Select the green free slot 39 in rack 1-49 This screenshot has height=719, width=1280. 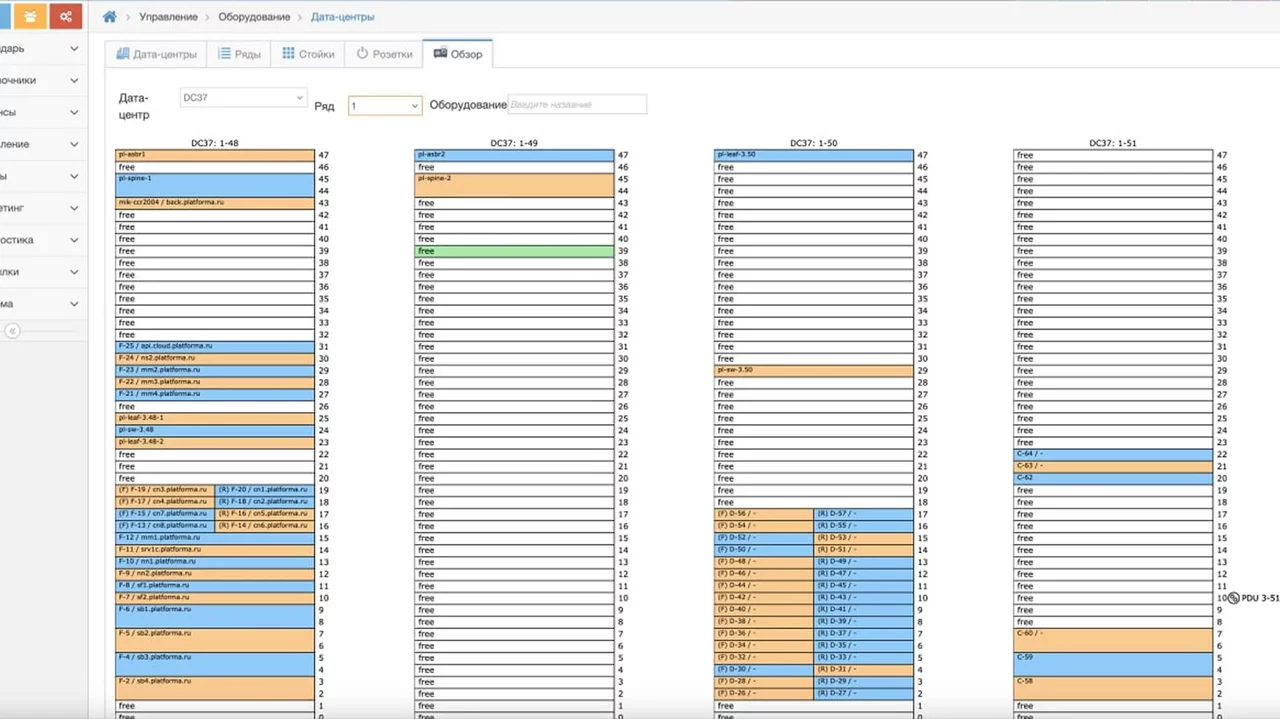click(514, 251)
